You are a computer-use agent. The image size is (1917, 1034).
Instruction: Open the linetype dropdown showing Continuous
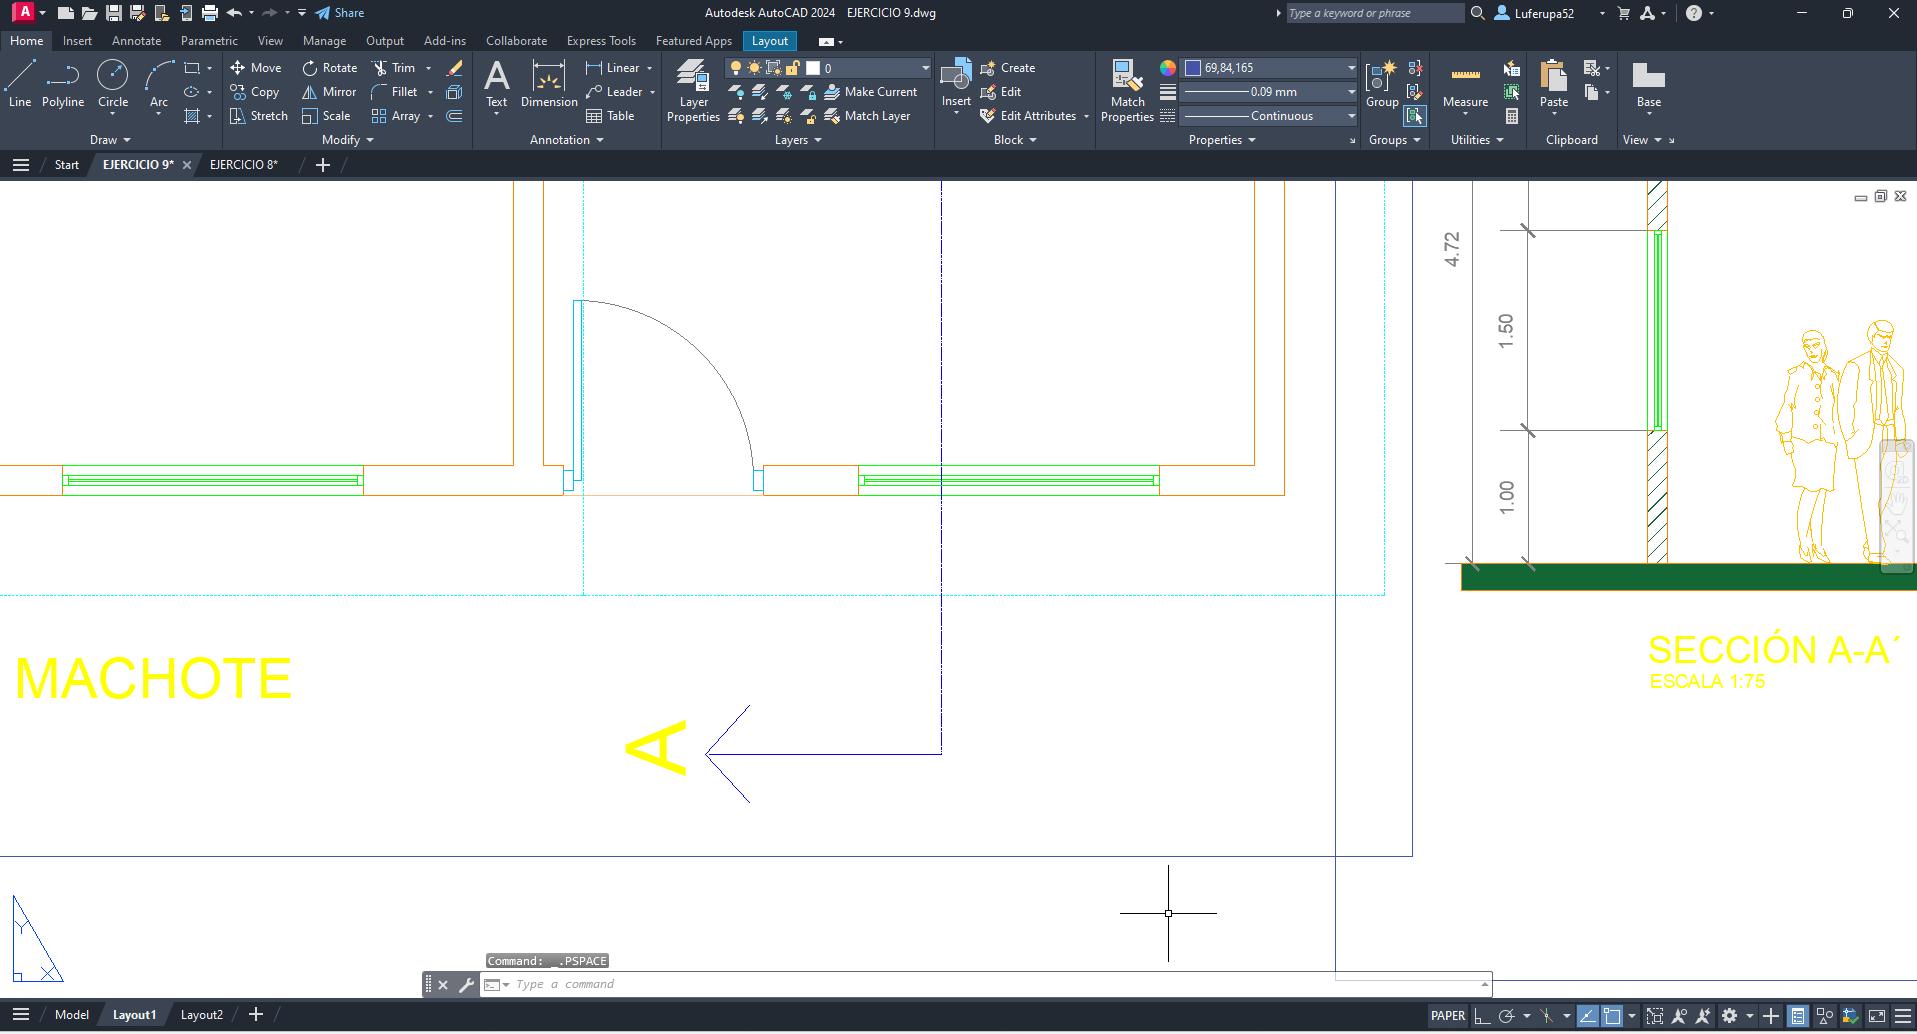click(1269, 116)
